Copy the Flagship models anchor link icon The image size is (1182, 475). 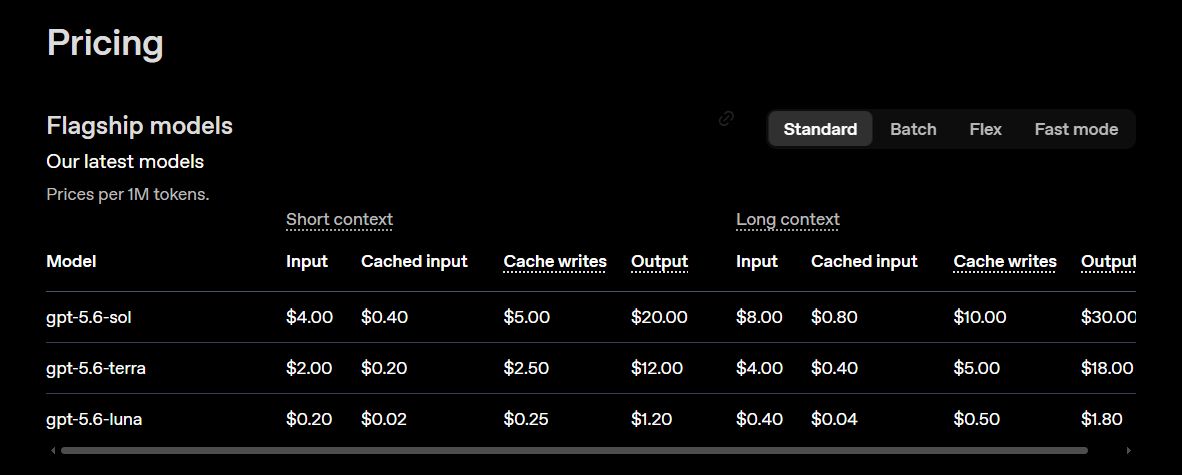coord(726,118)
